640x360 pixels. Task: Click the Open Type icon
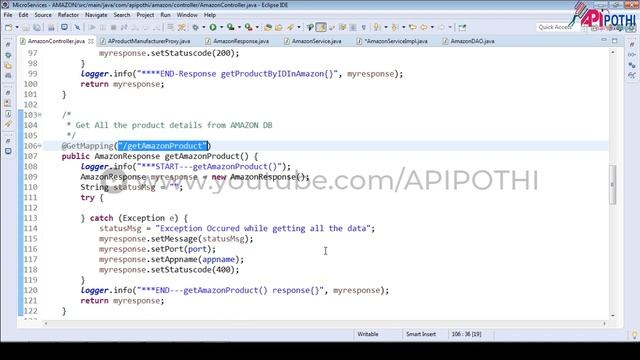pos(268,27)
